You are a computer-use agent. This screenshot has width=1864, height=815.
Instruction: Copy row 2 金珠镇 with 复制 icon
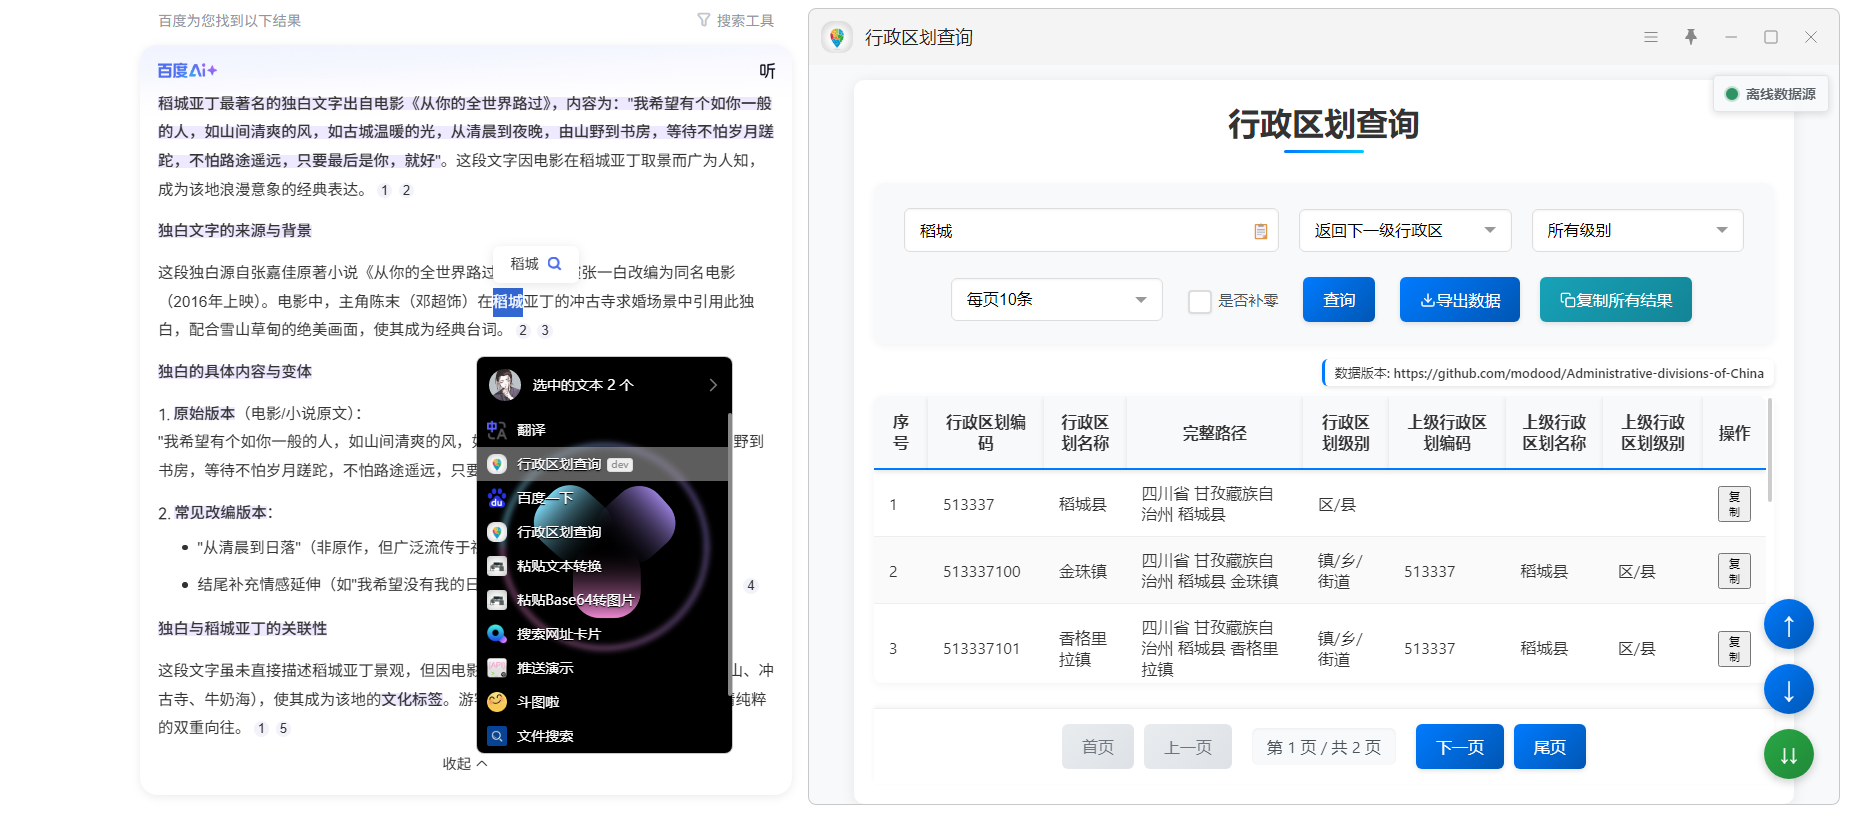pyautogui.click(x=1734, y=571)
